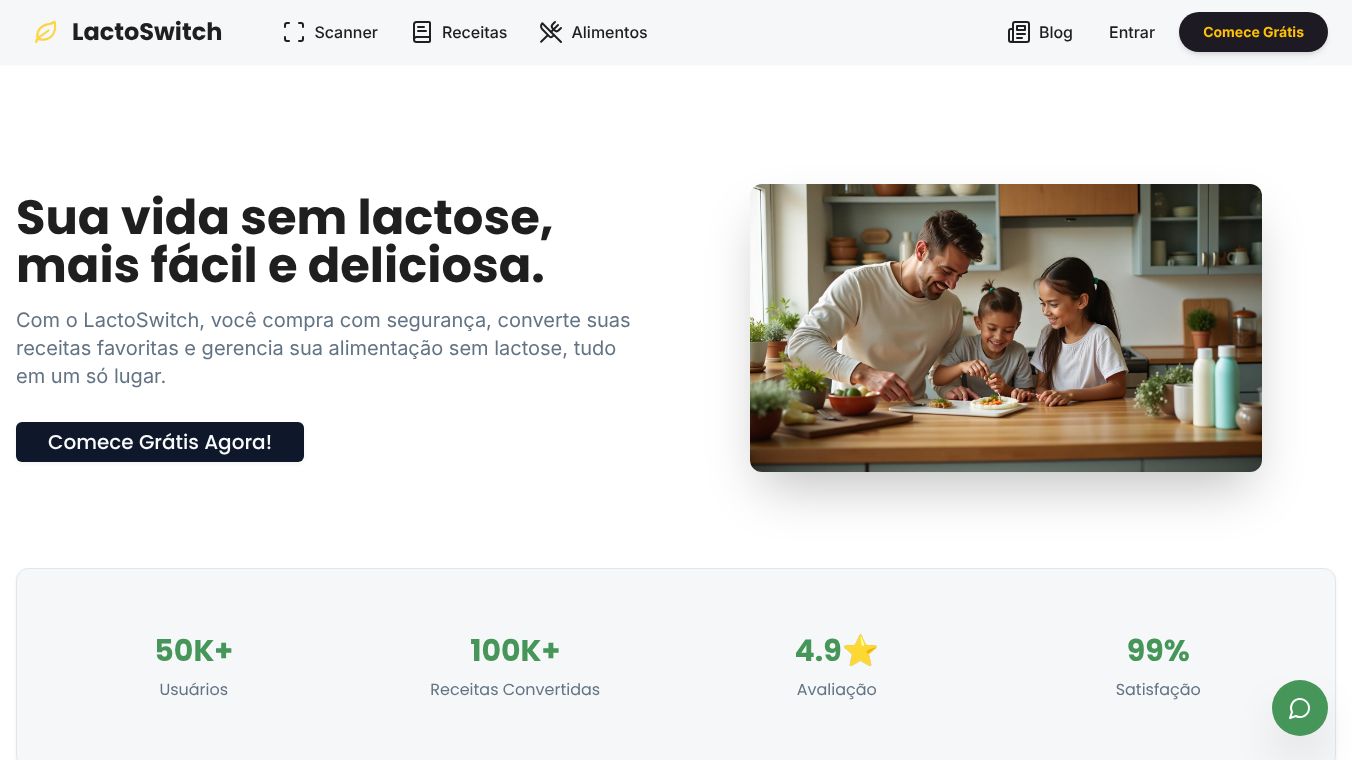The height and width of the screenshot is (760, 1352).
Task: Open the Alimentos section
Action: click(594, 32)
